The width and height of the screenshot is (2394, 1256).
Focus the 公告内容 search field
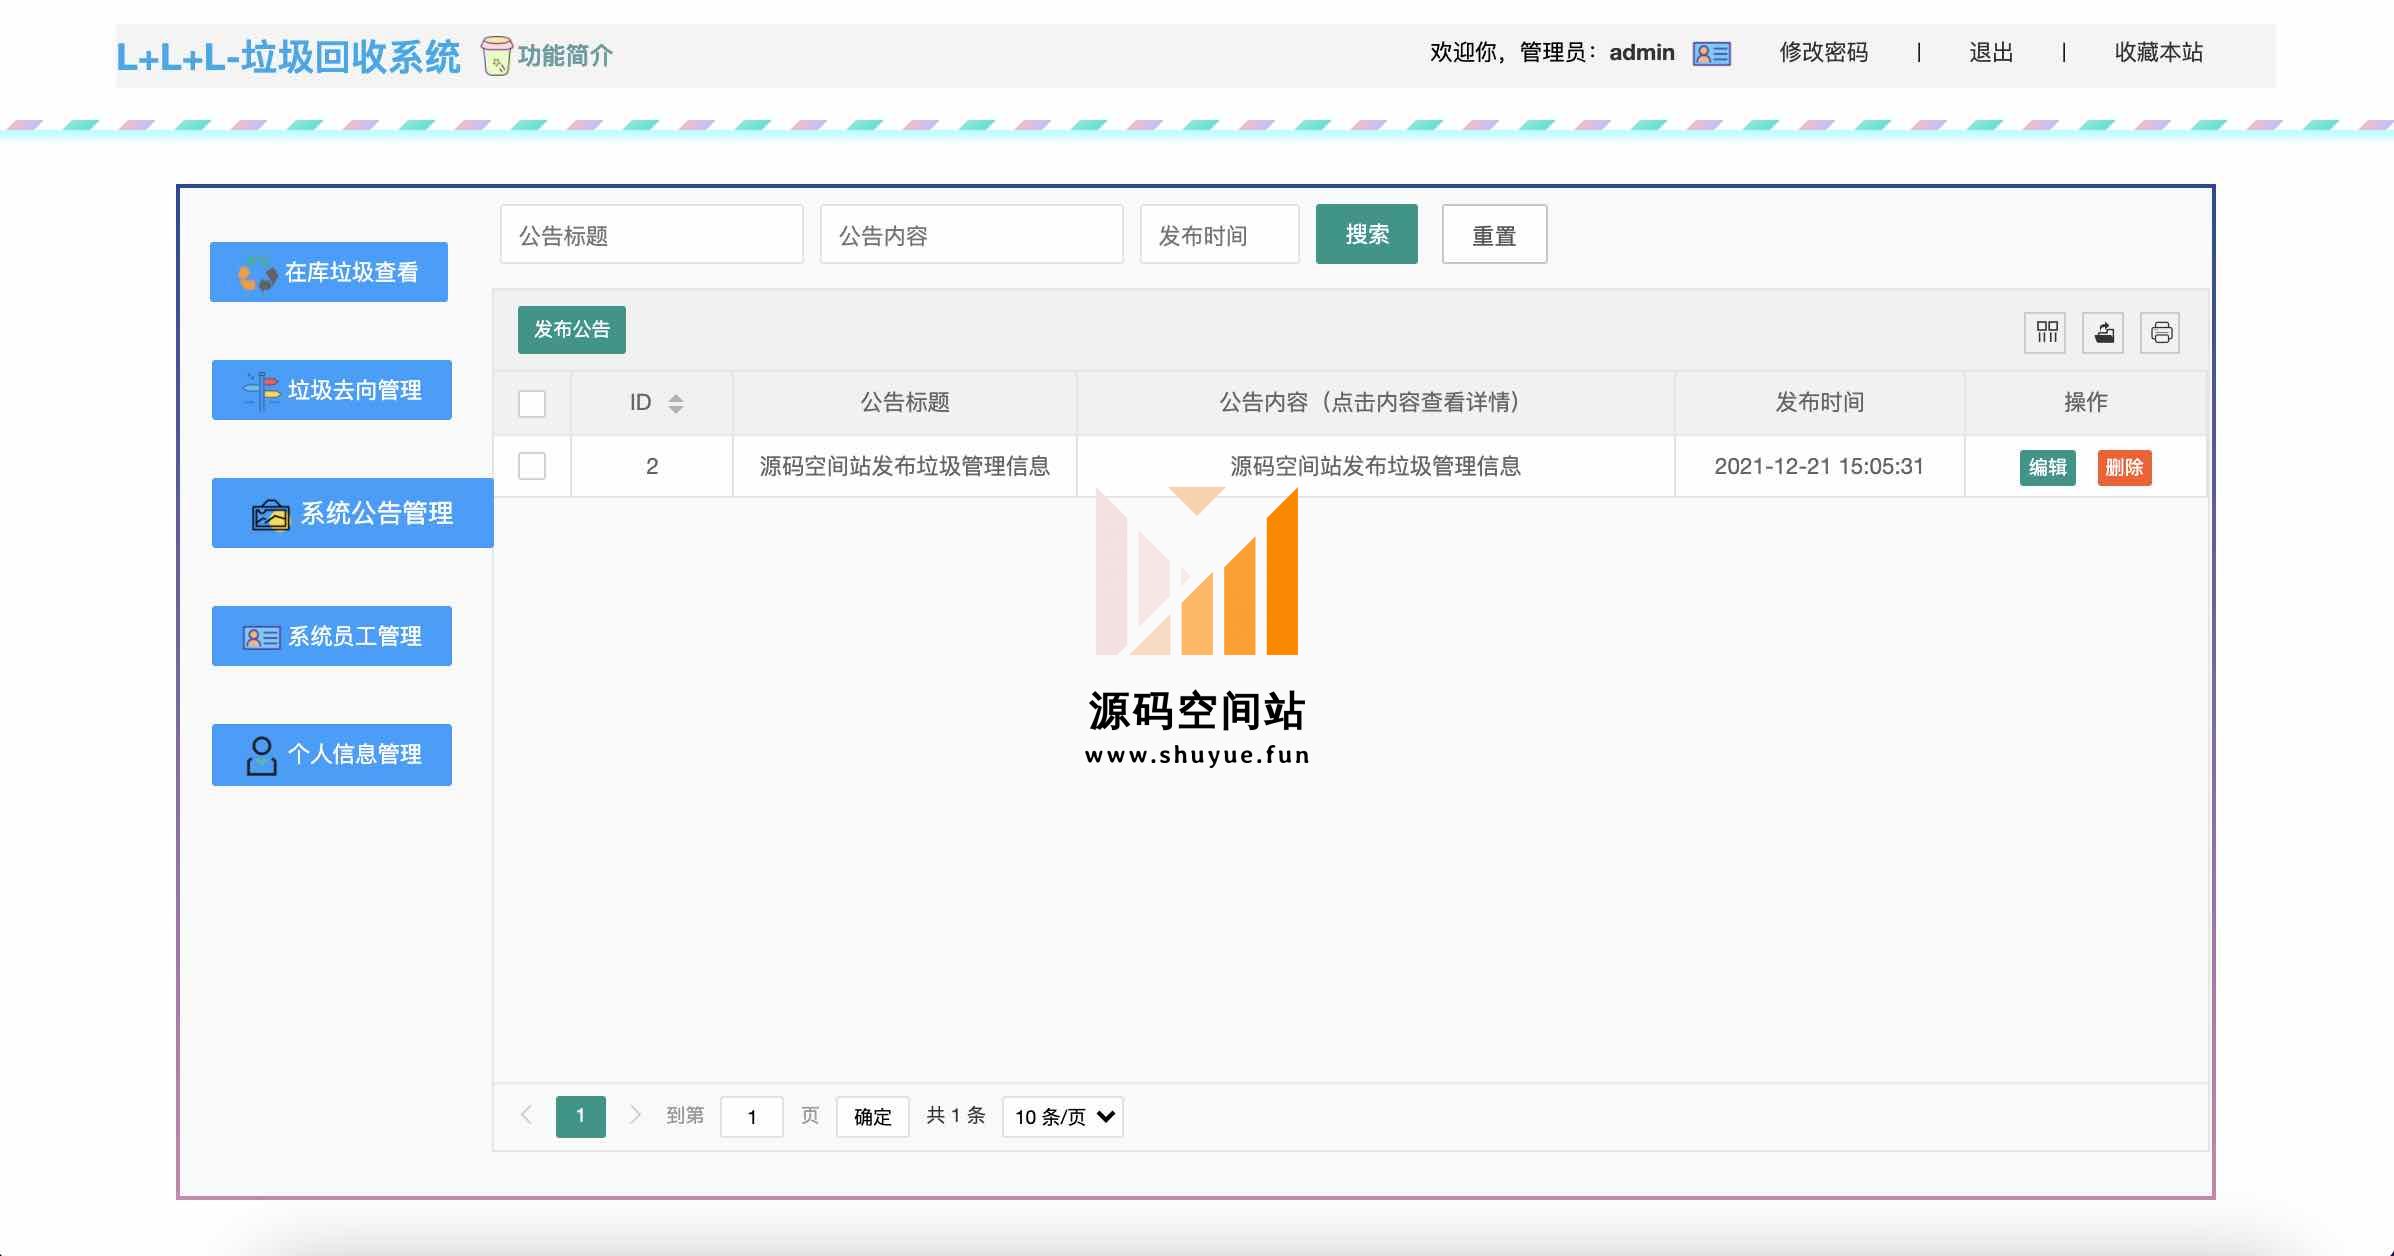coord(972,234)
